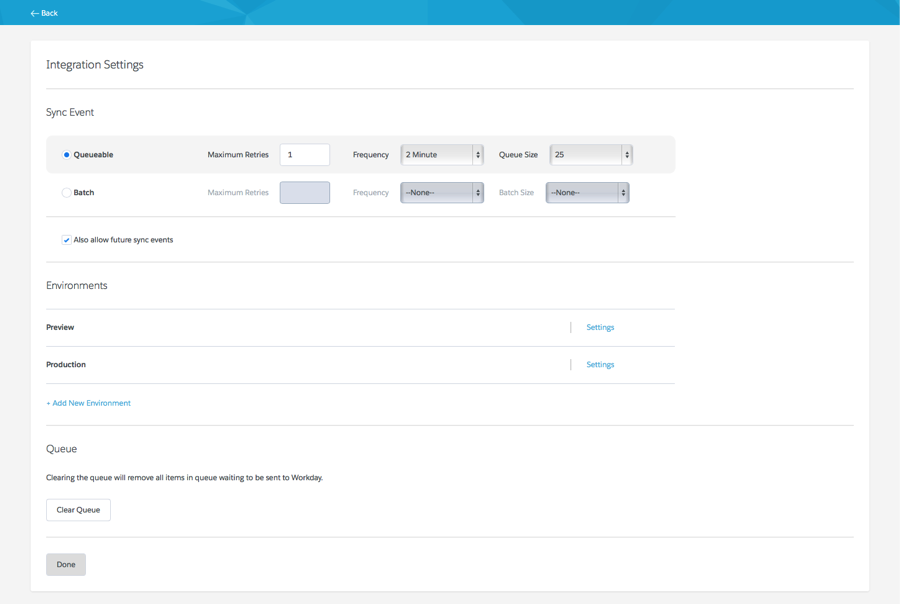Click the Batch Frequency stepper control
The height and width of the screenshot is (605, 900).
478,192
